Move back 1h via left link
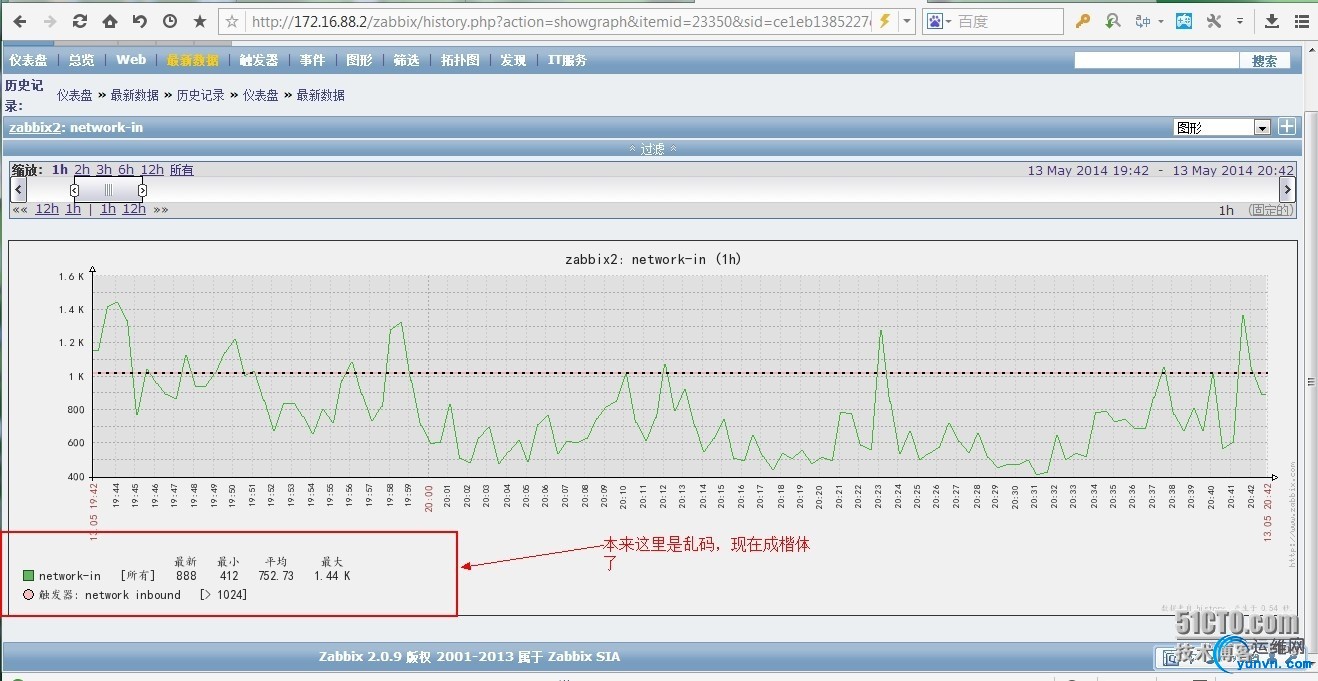The image size is (1318, 681). click(x=73, y=209)
